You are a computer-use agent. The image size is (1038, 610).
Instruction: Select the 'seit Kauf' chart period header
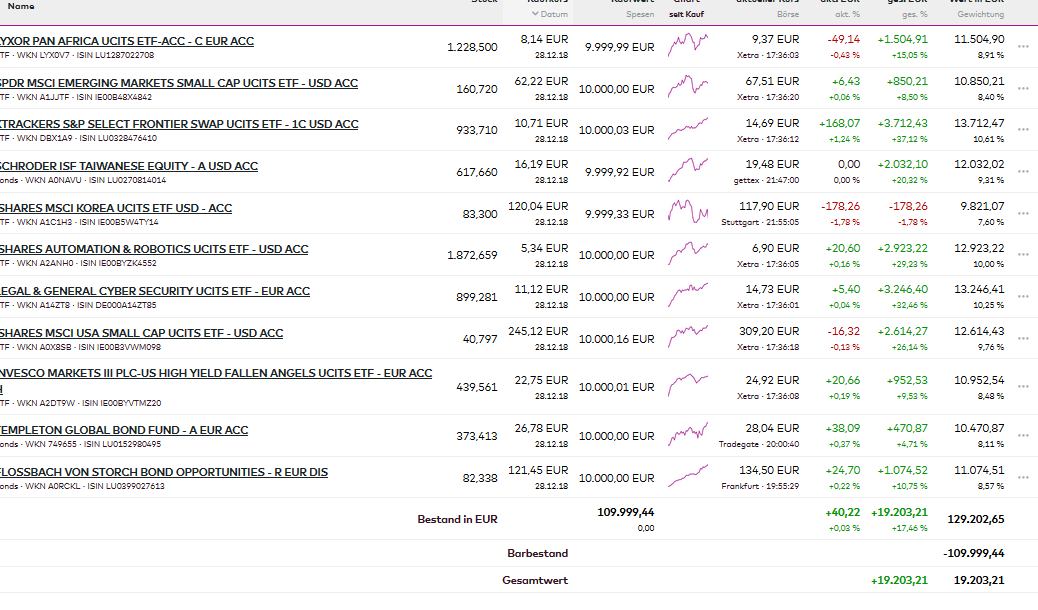pyautogui.click(x=686, y=14)
